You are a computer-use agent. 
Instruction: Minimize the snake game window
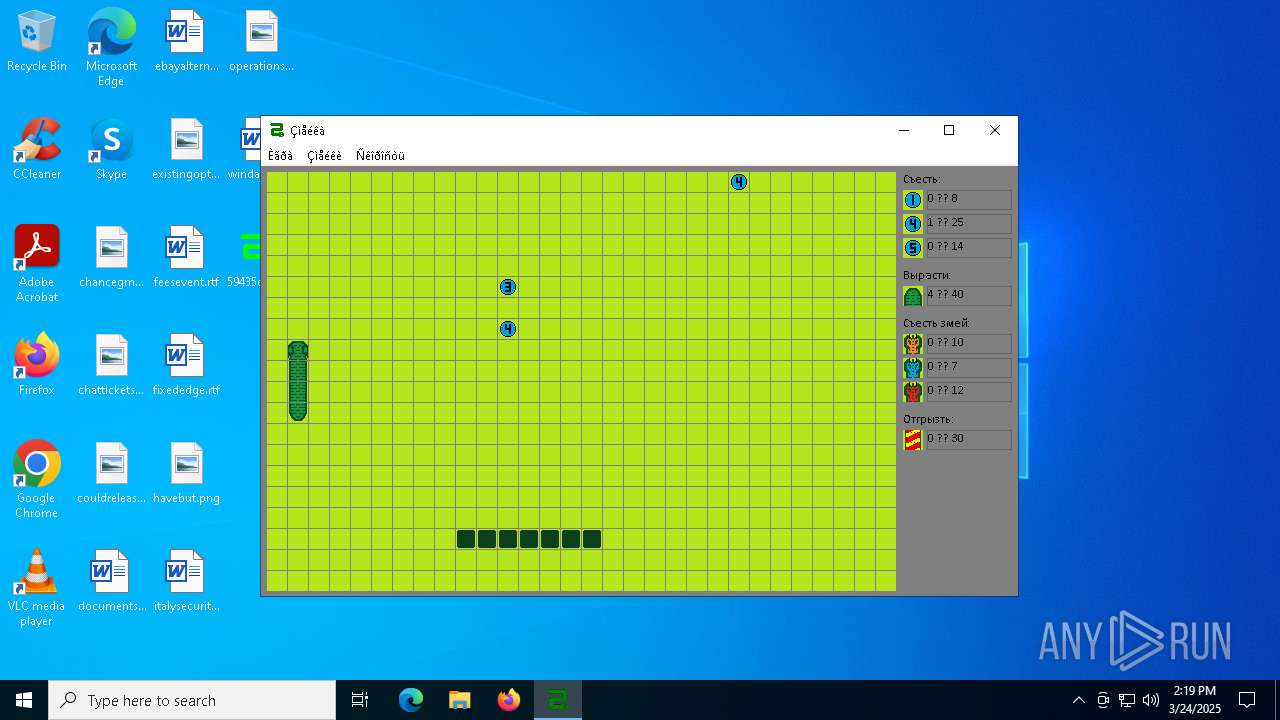[904, 130]
